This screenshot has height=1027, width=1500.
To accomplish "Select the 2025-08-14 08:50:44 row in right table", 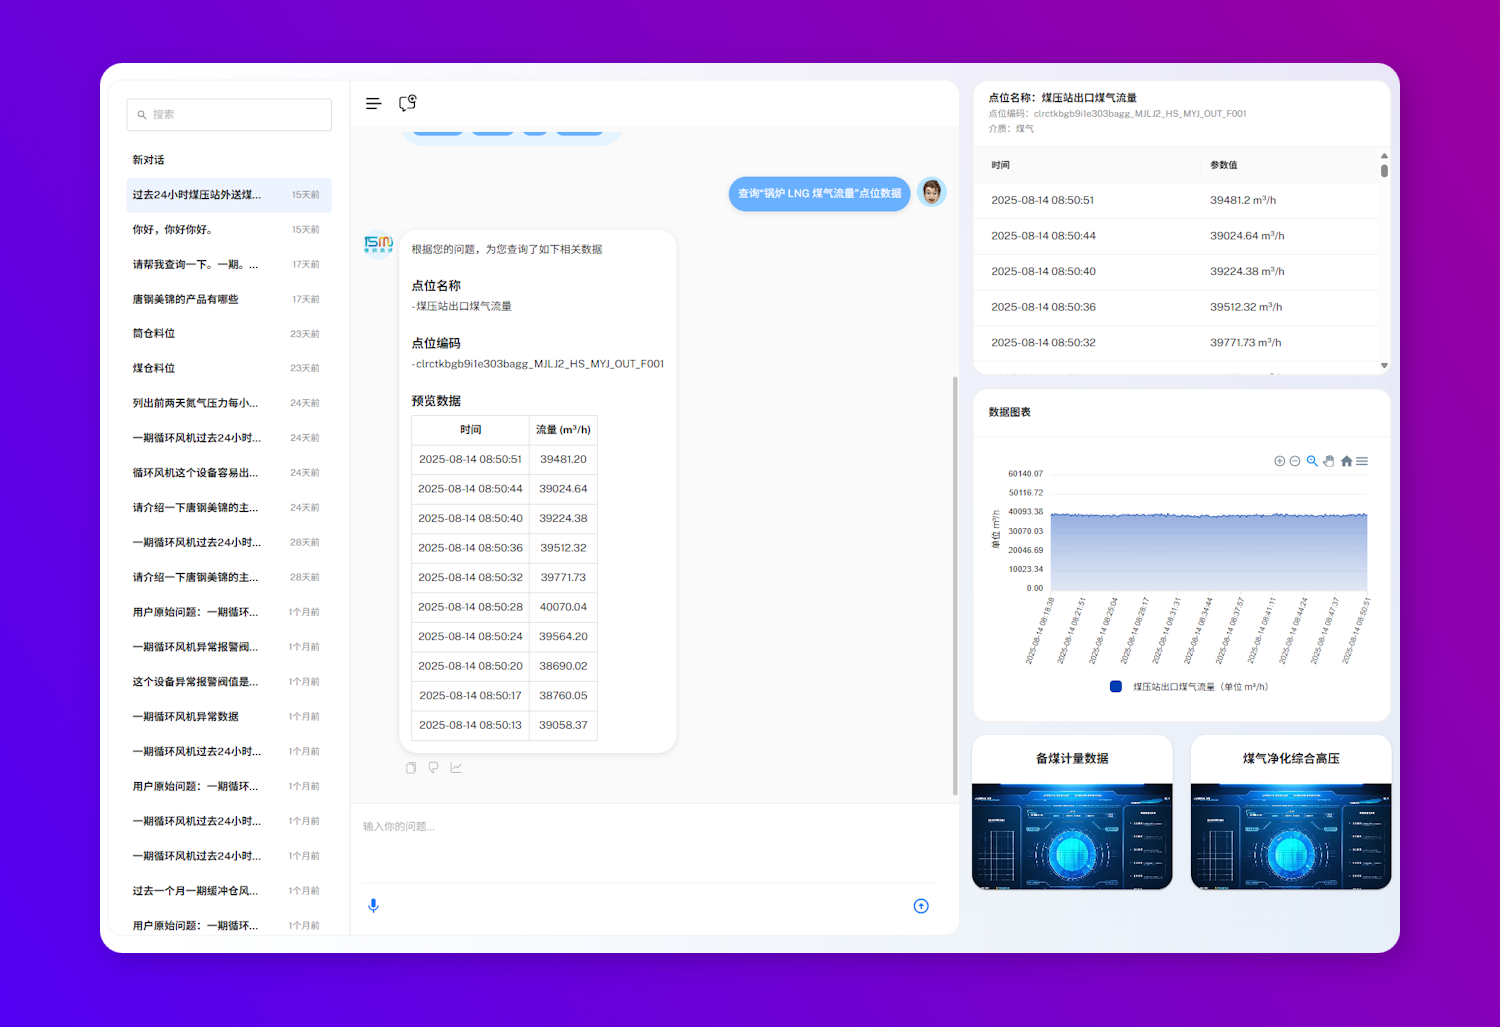I will point(1177,236).
